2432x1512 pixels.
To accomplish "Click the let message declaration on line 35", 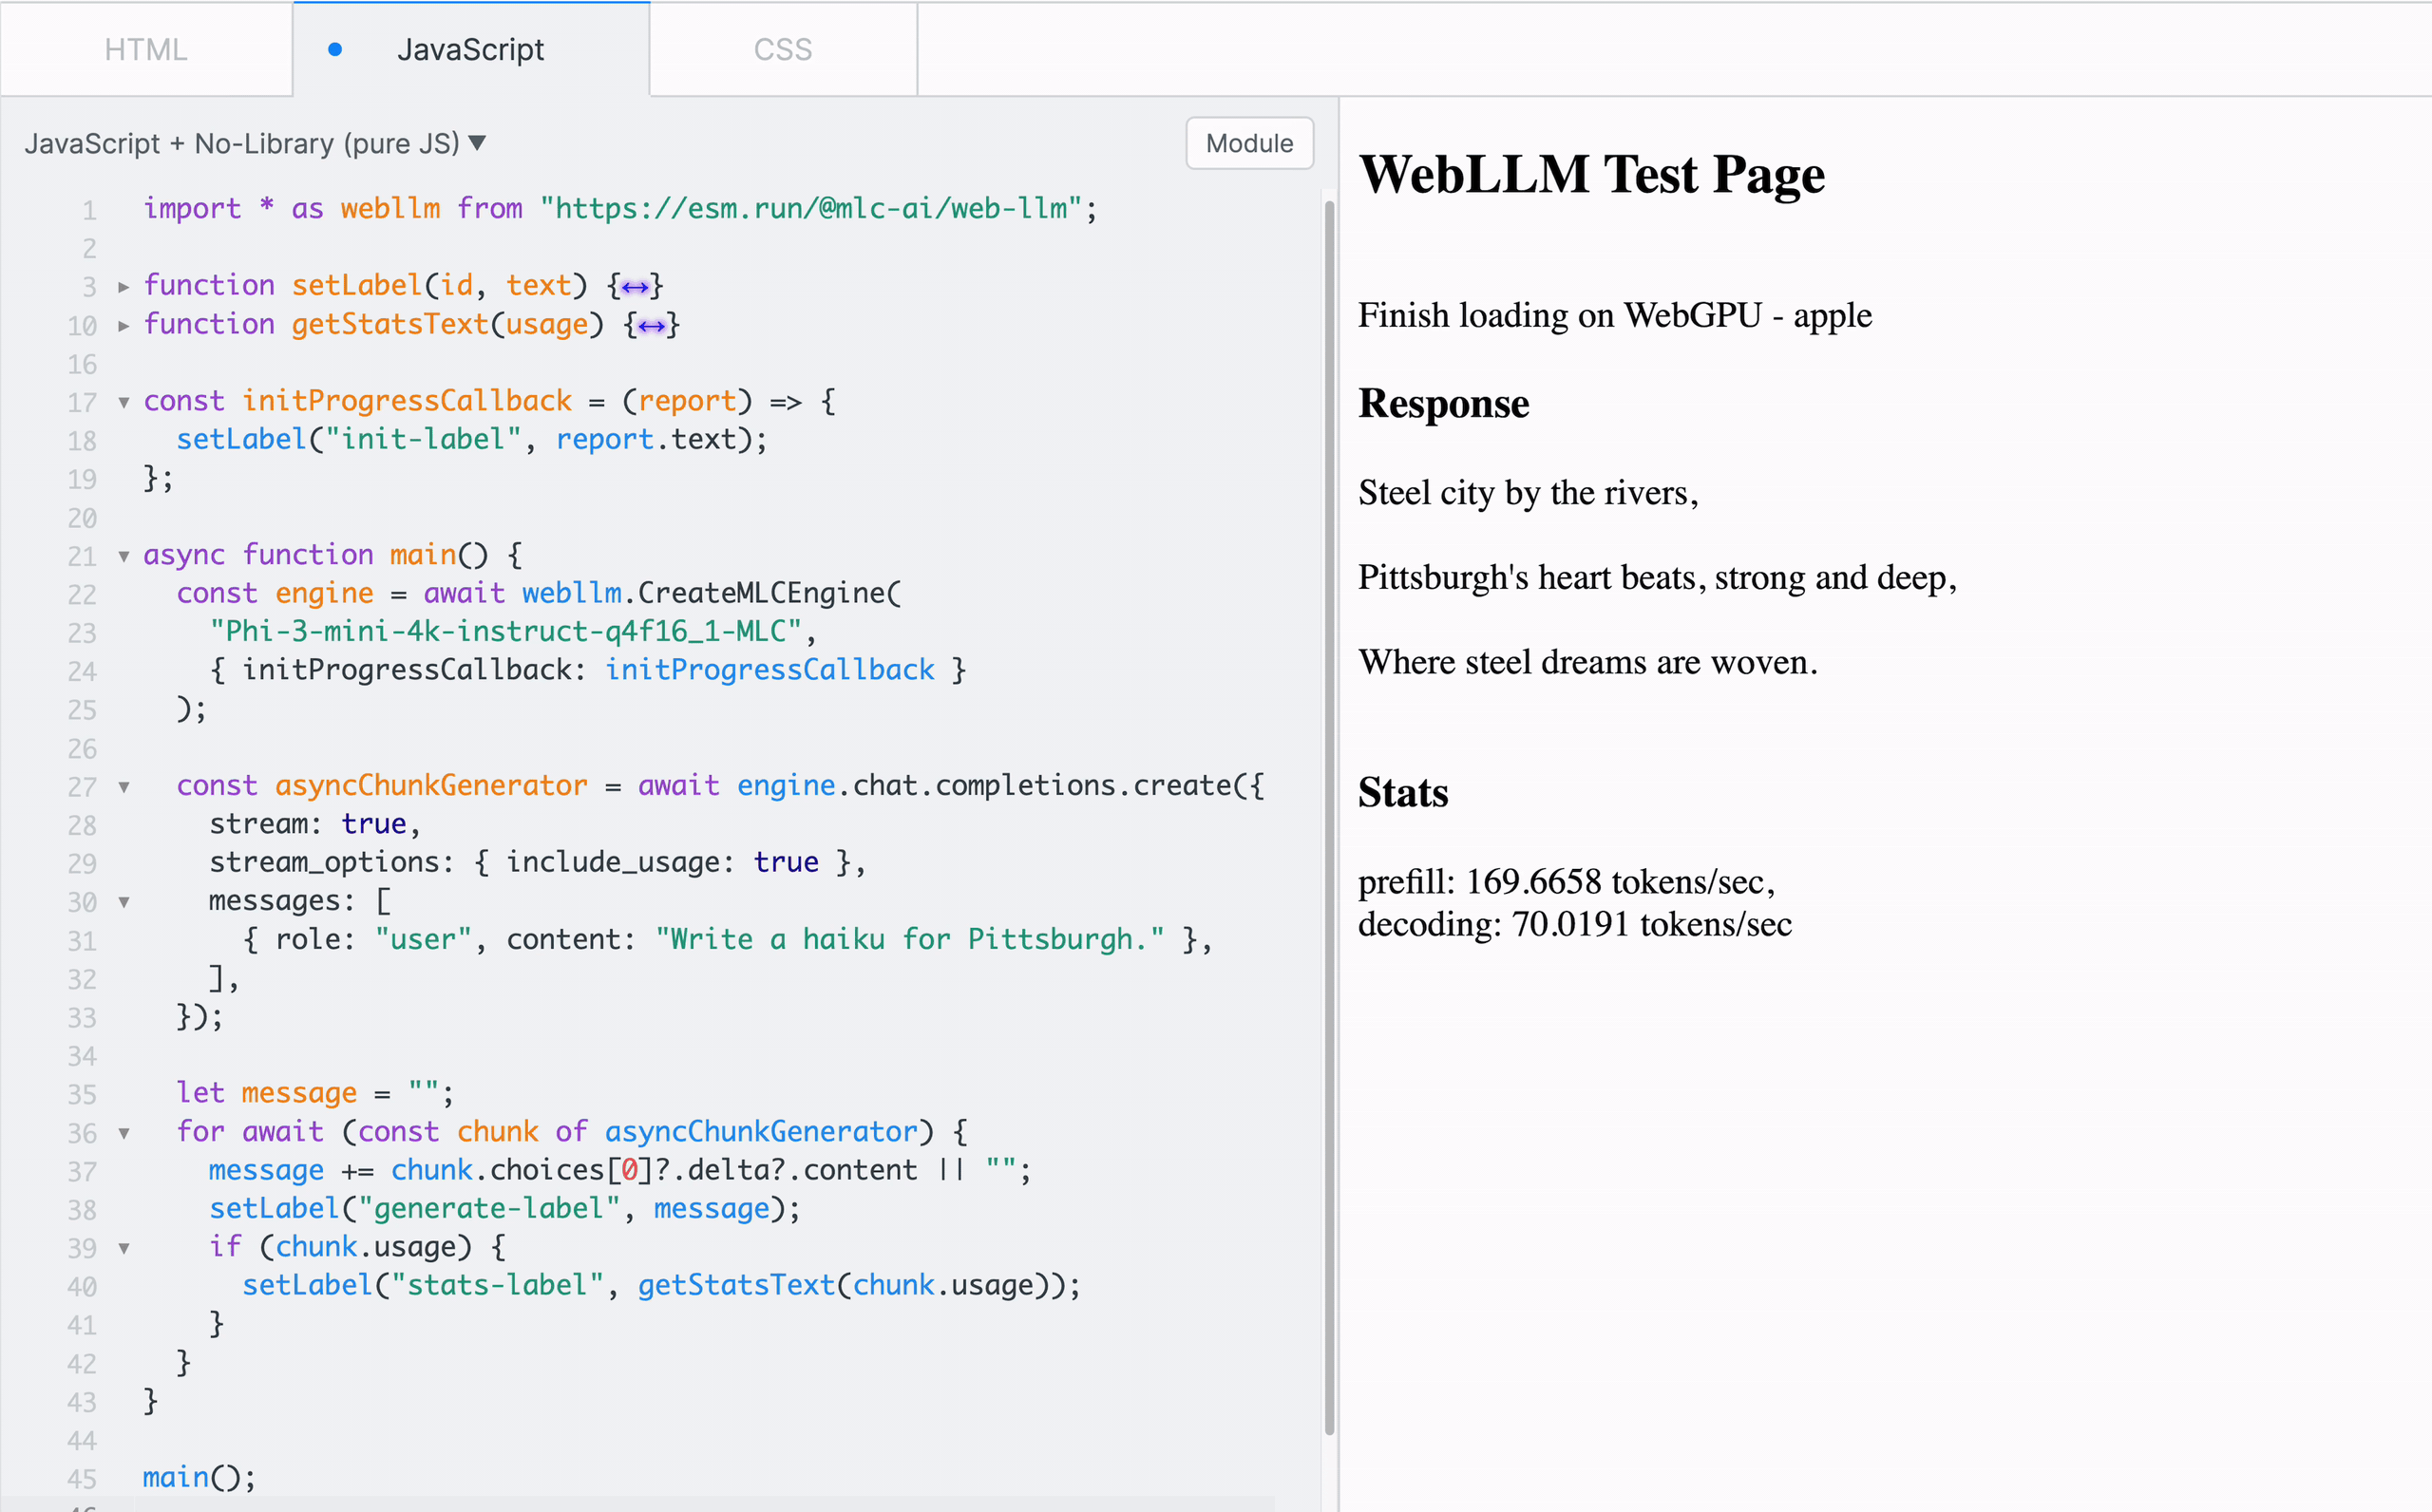I will (x=315, y=1093).
